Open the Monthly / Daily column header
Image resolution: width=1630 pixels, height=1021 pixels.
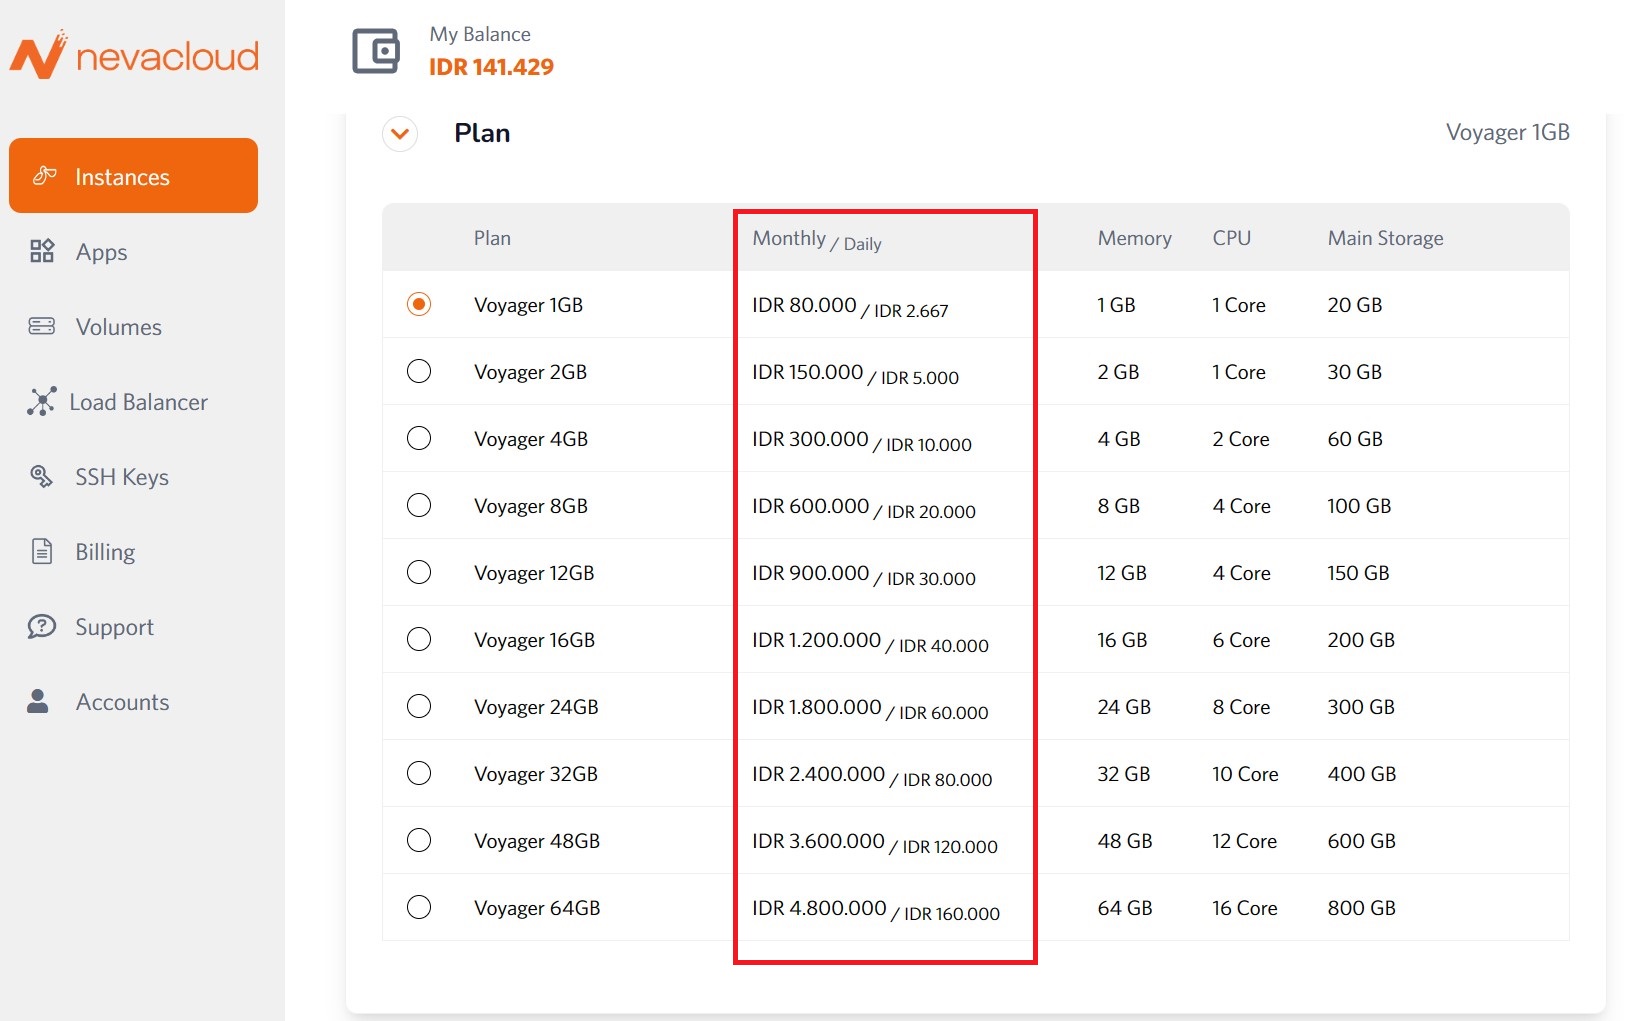pyautogui.click(x=816, y=239)
